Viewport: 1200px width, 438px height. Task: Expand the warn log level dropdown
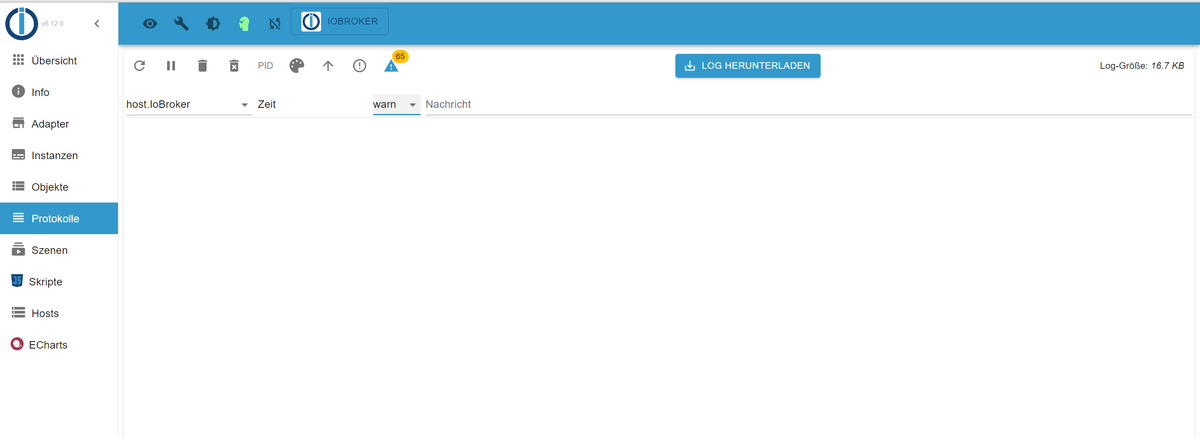[x=396, y=104]
